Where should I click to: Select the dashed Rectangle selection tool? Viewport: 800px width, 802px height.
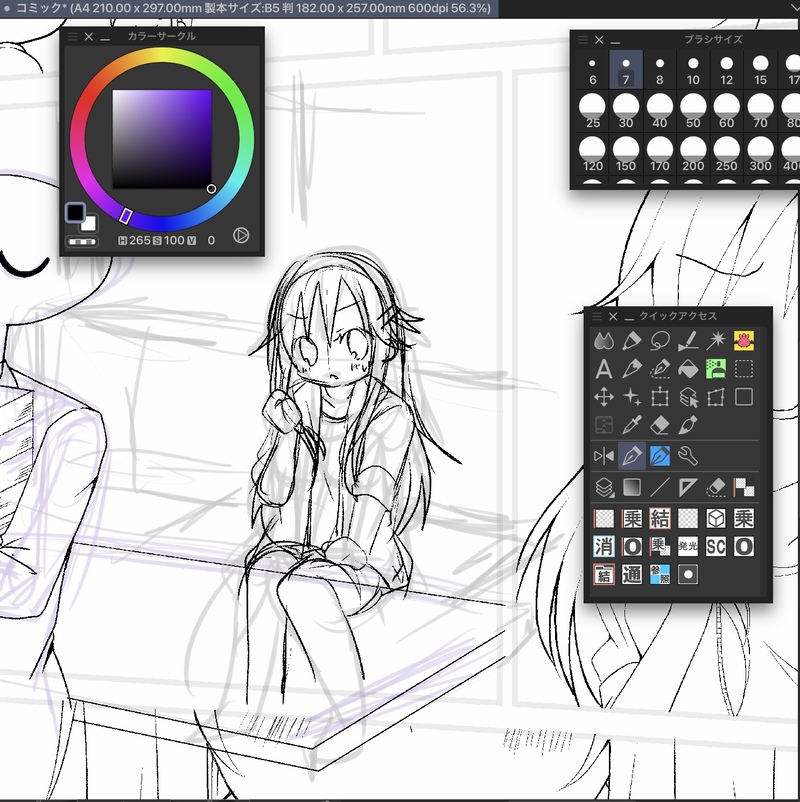[744, 369]
